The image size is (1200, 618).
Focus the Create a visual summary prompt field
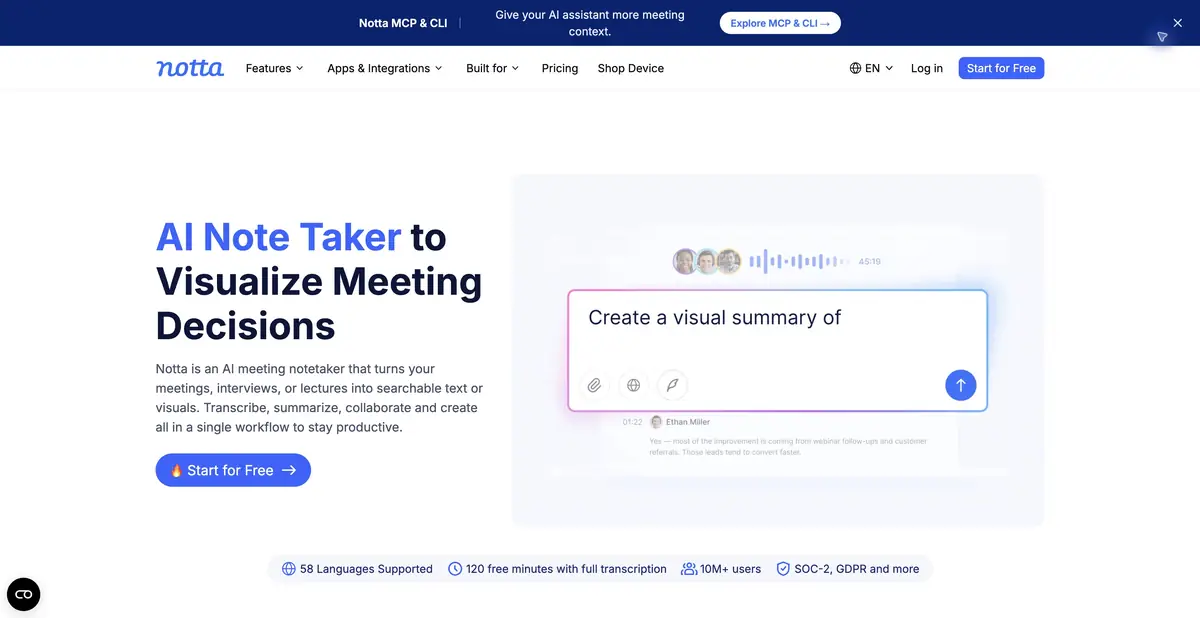[778, 350]
